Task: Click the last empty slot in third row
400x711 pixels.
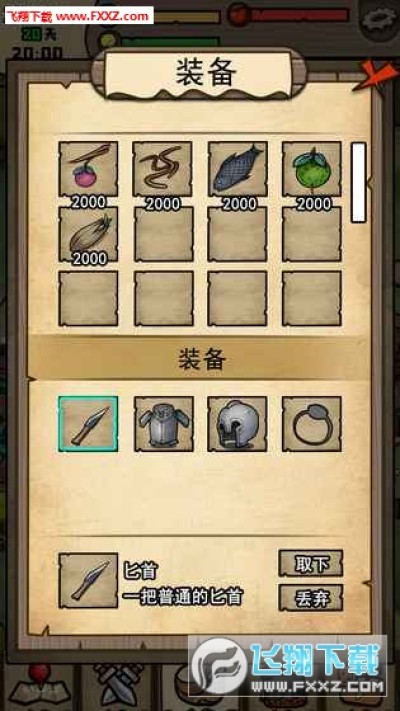Action: click(312, 299)
